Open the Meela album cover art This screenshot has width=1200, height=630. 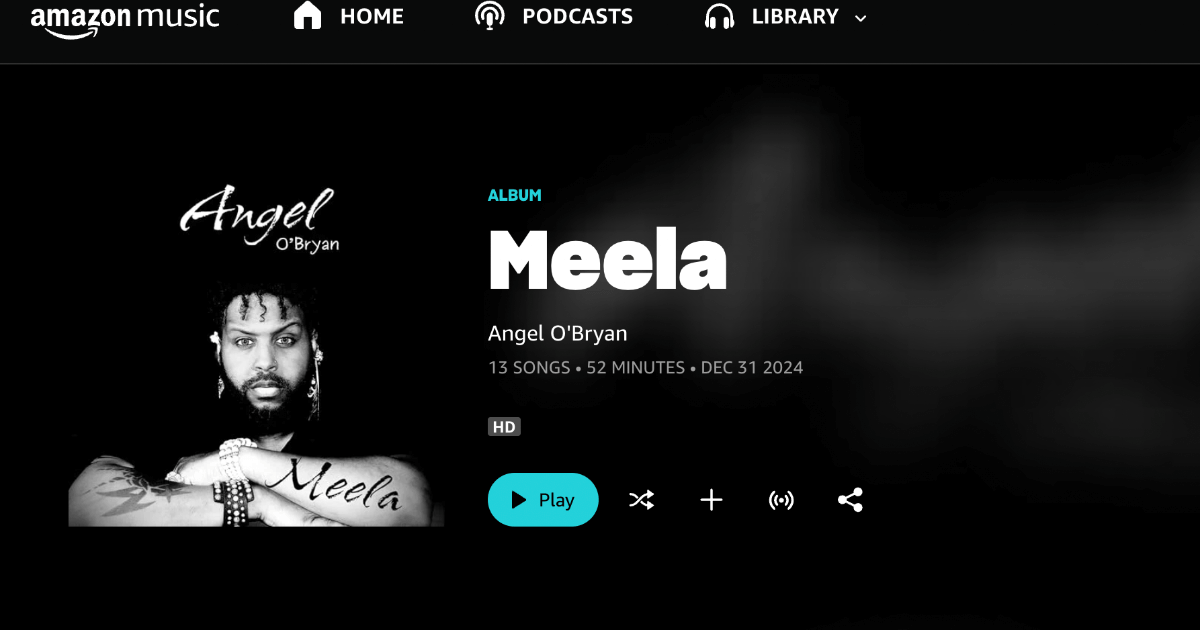(x=256, y=338)
